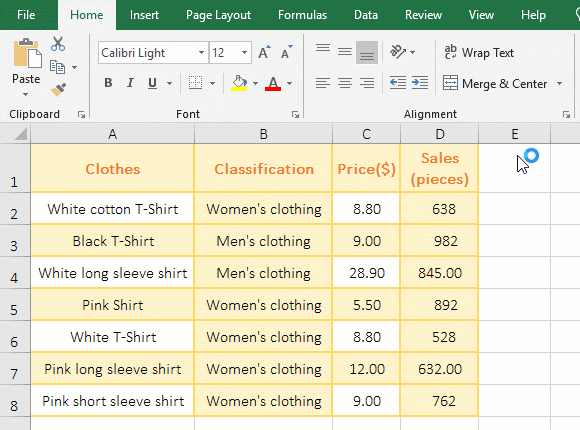580x430 pixels.
Task: Switch to the Insert tab
Action: tap(144, 15)
